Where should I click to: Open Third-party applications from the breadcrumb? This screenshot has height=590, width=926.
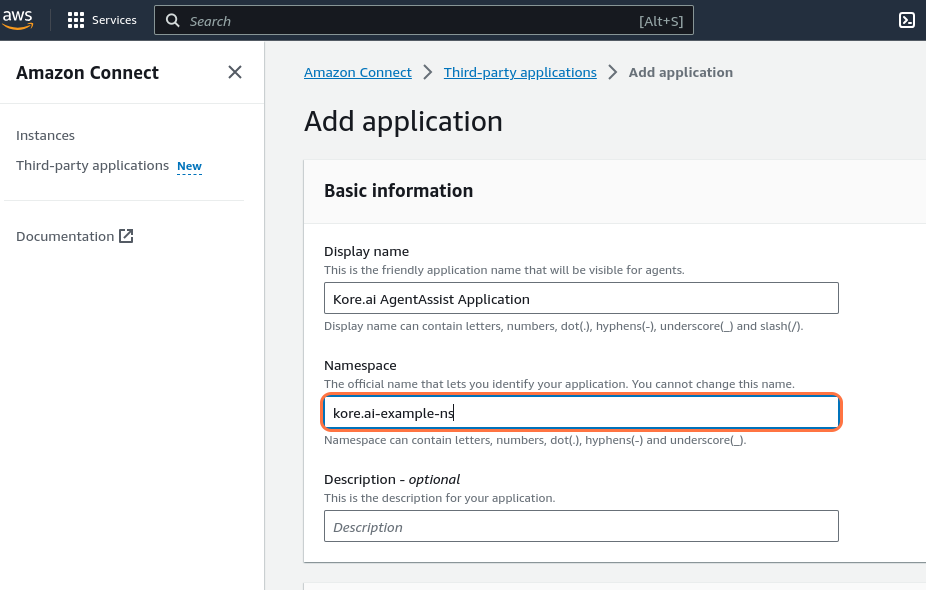click(x=519, y=72)
